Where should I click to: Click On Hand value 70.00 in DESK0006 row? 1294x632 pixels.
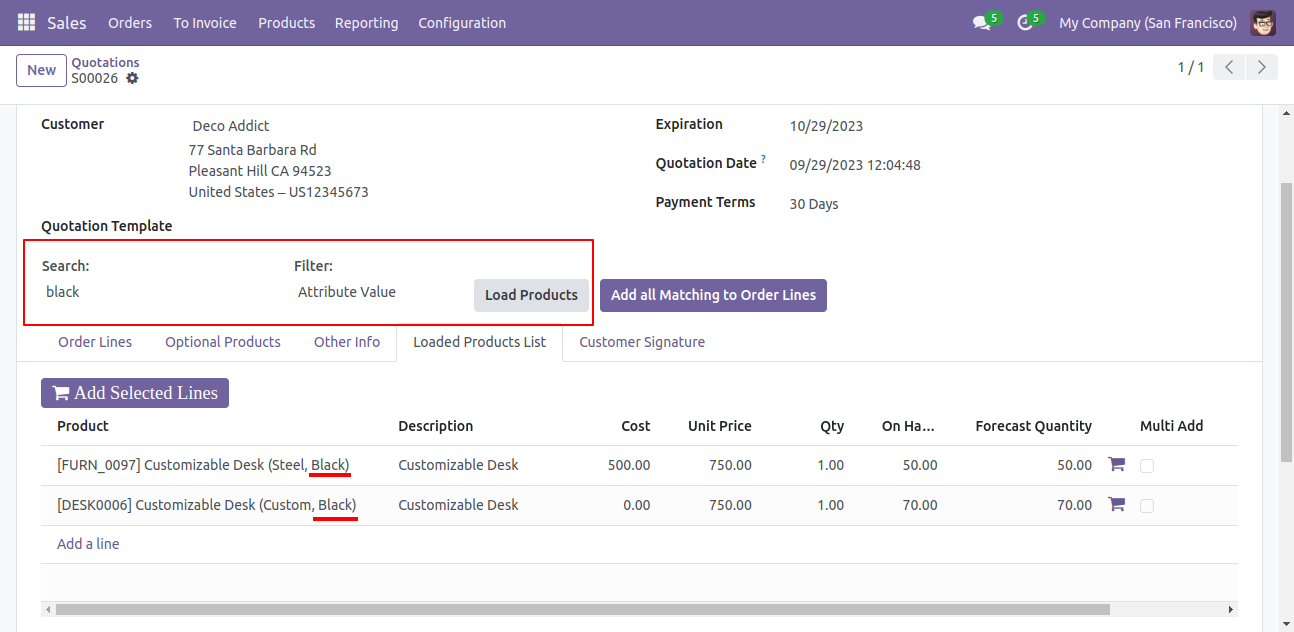tap(920, 505)
